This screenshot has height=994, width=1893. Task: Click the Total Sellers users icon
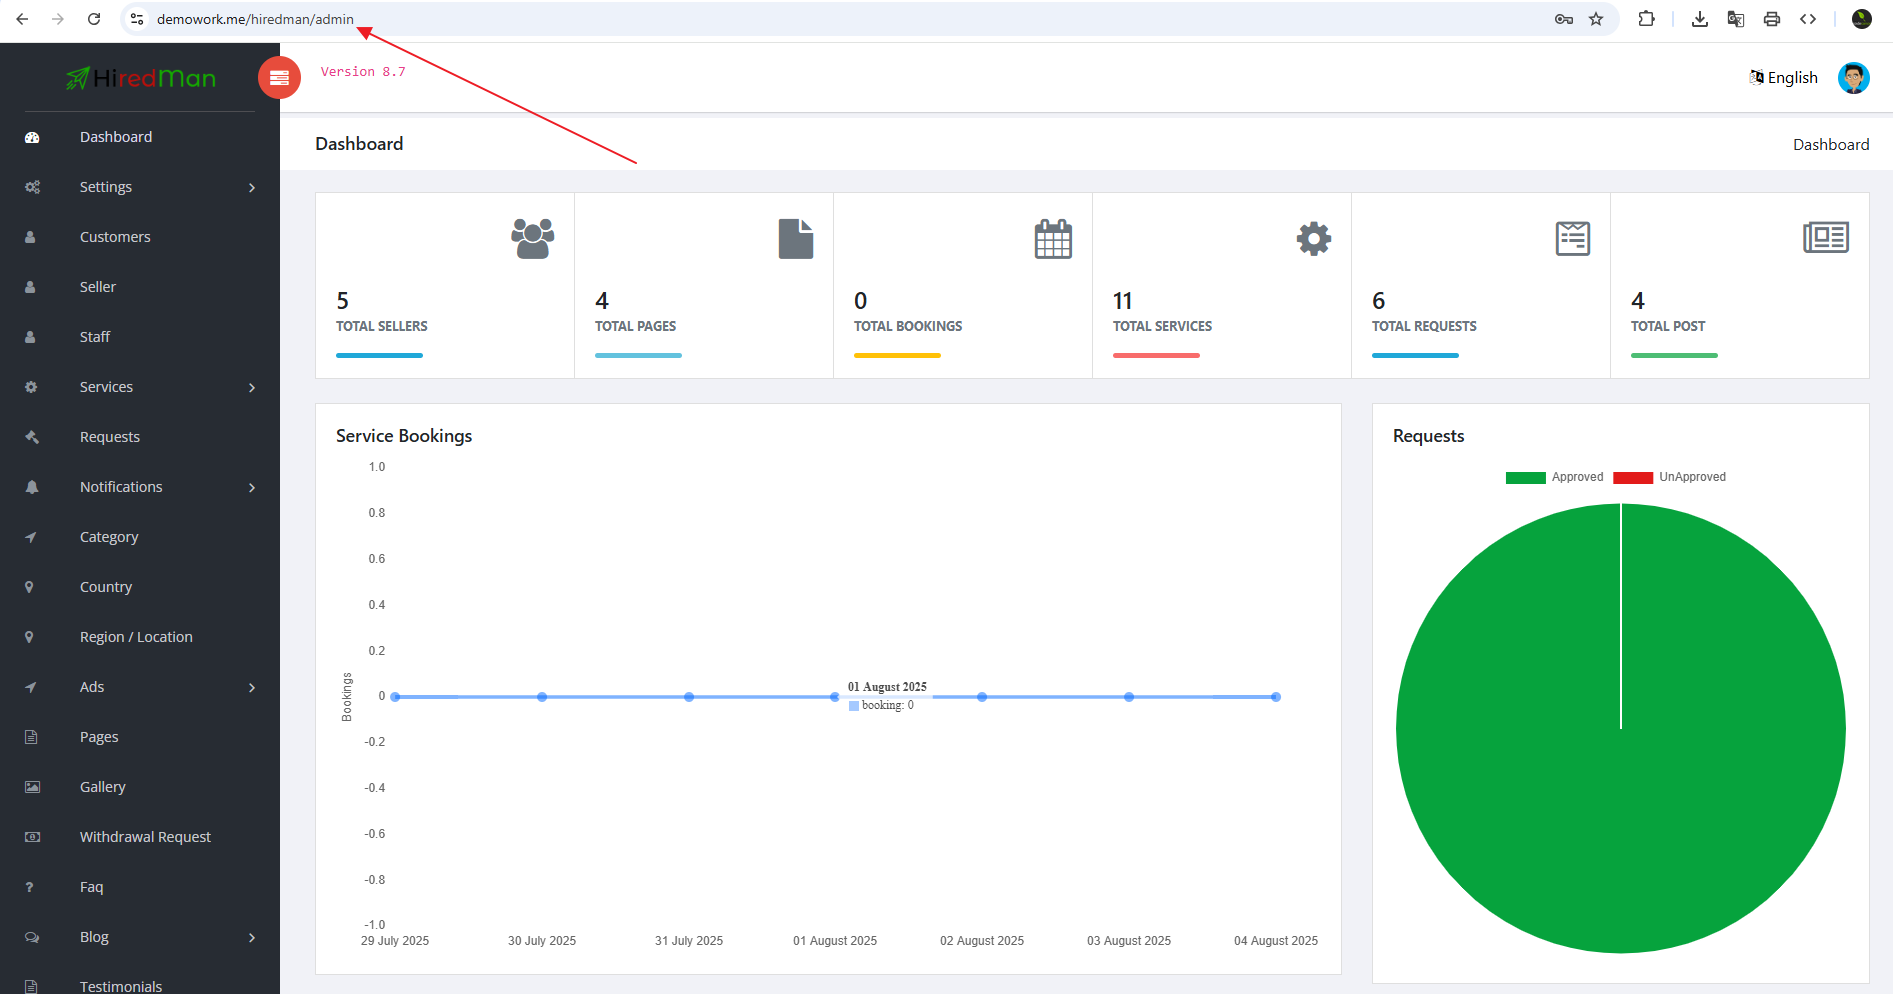tap(532, 239)
